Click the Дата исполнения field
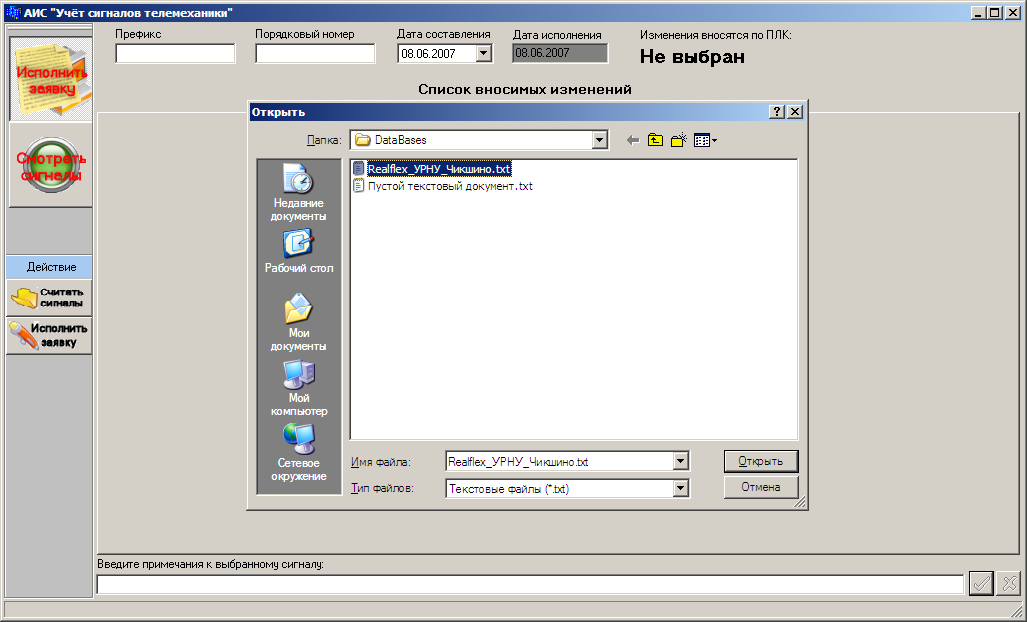This screenshot has height=622, width=1027. coord(560,53)
